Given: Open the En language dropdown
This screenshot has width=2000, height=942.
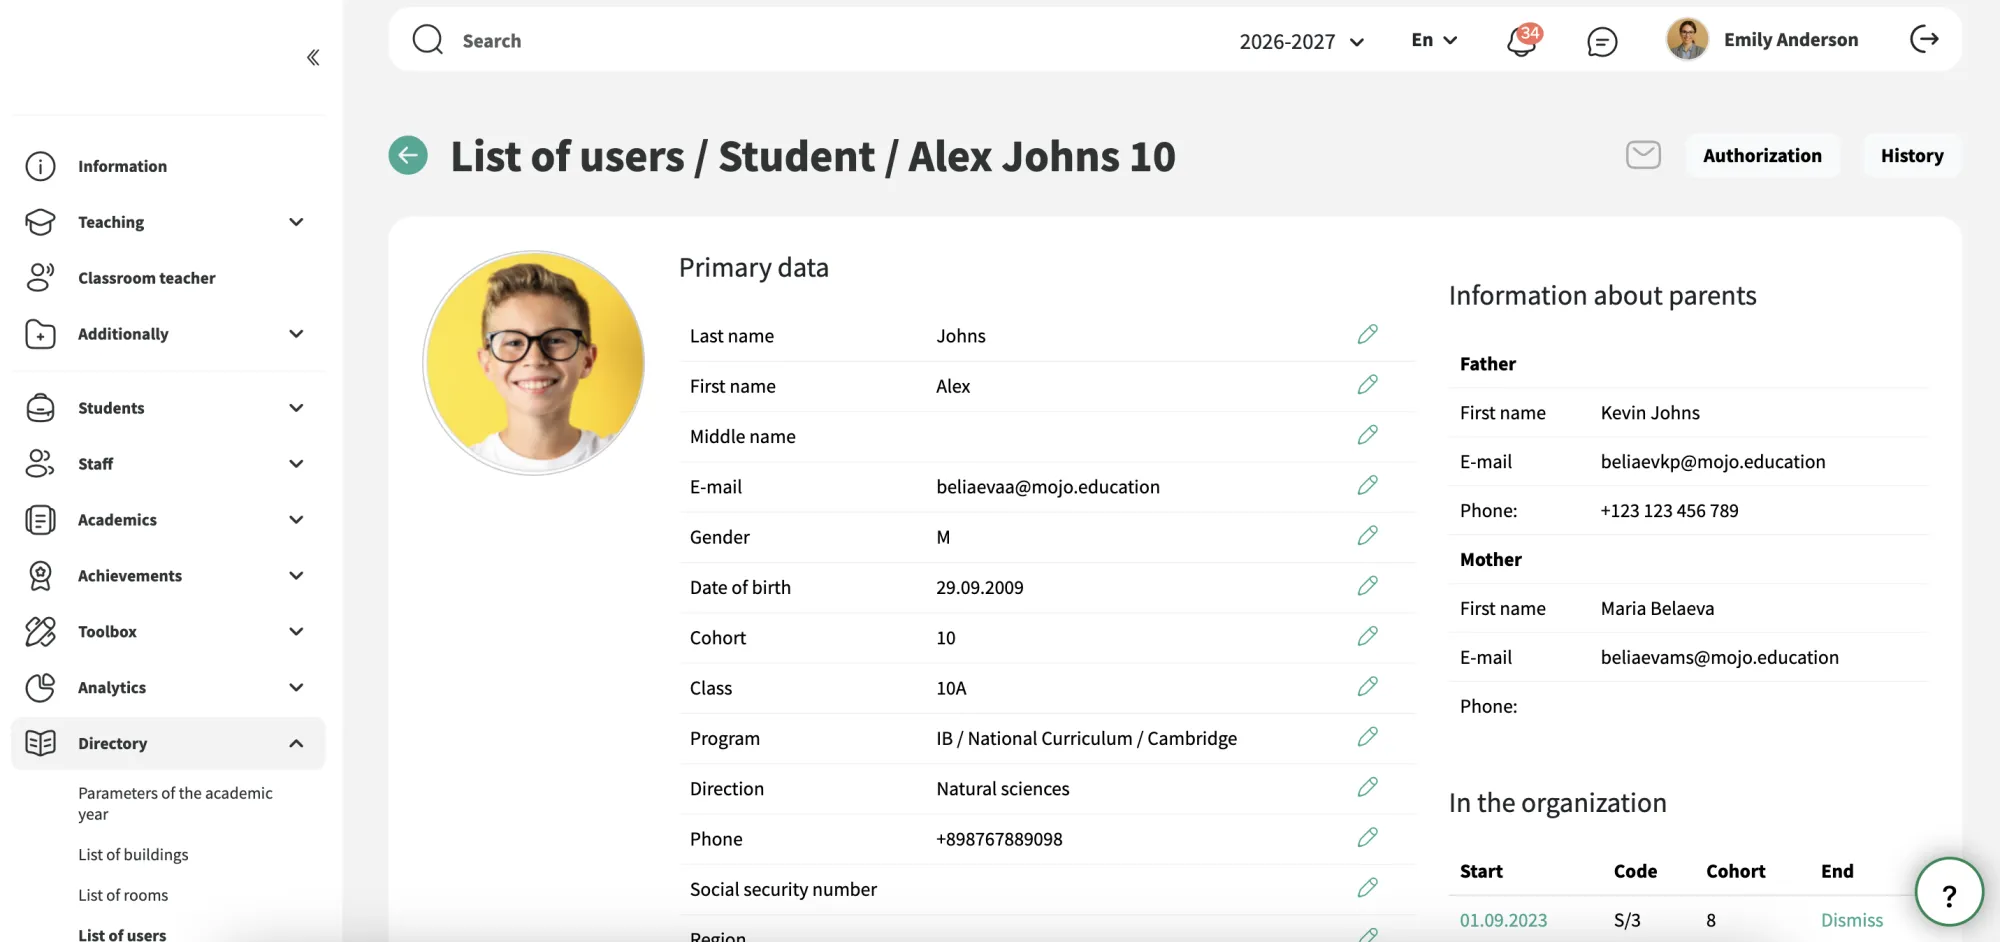Looking at the screenshot, I should click(x=1434, y=40).
